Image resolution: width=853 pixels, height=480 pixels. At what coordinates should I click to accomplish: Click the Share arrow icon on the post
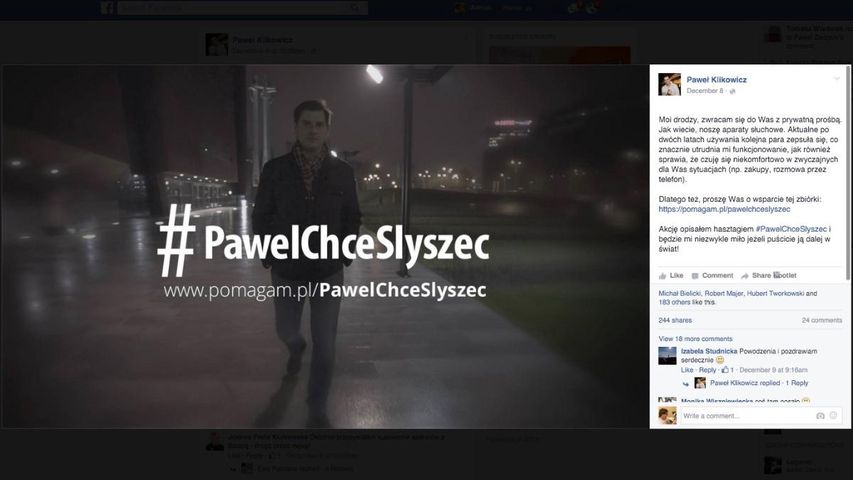[x=745, y=276]
